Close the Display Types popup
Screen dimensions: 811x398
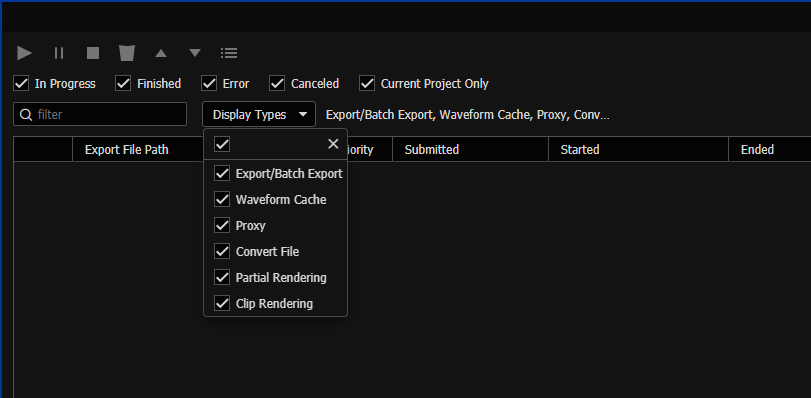(x=334, y=144)
